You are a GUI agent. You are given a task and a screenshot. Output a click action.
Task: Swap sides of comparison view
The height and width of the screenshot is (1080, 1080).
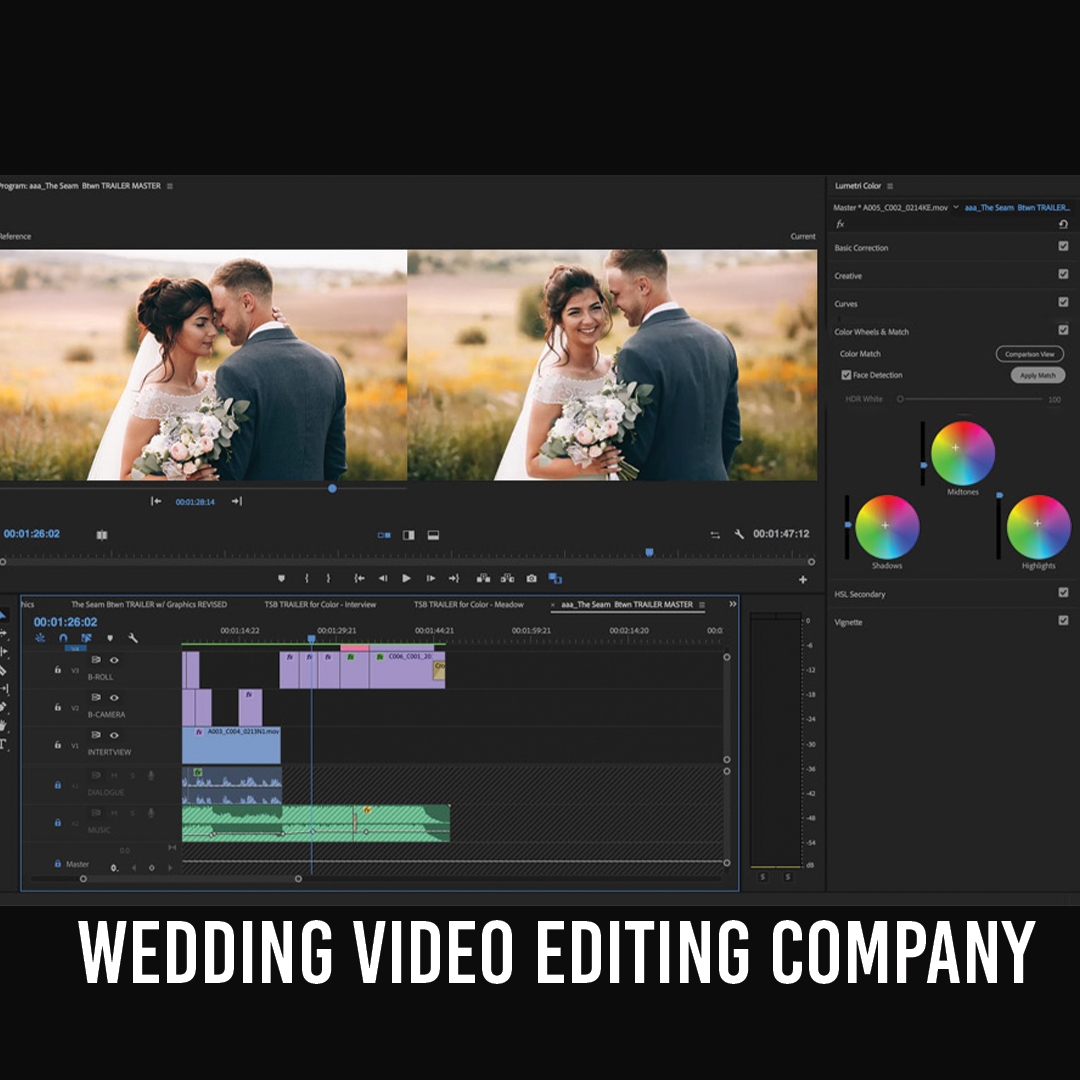pos(715,535)
